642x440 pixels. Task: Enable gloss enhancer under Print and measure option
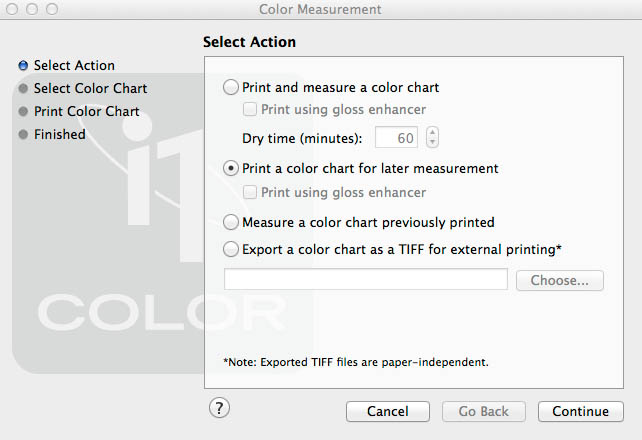251,110
